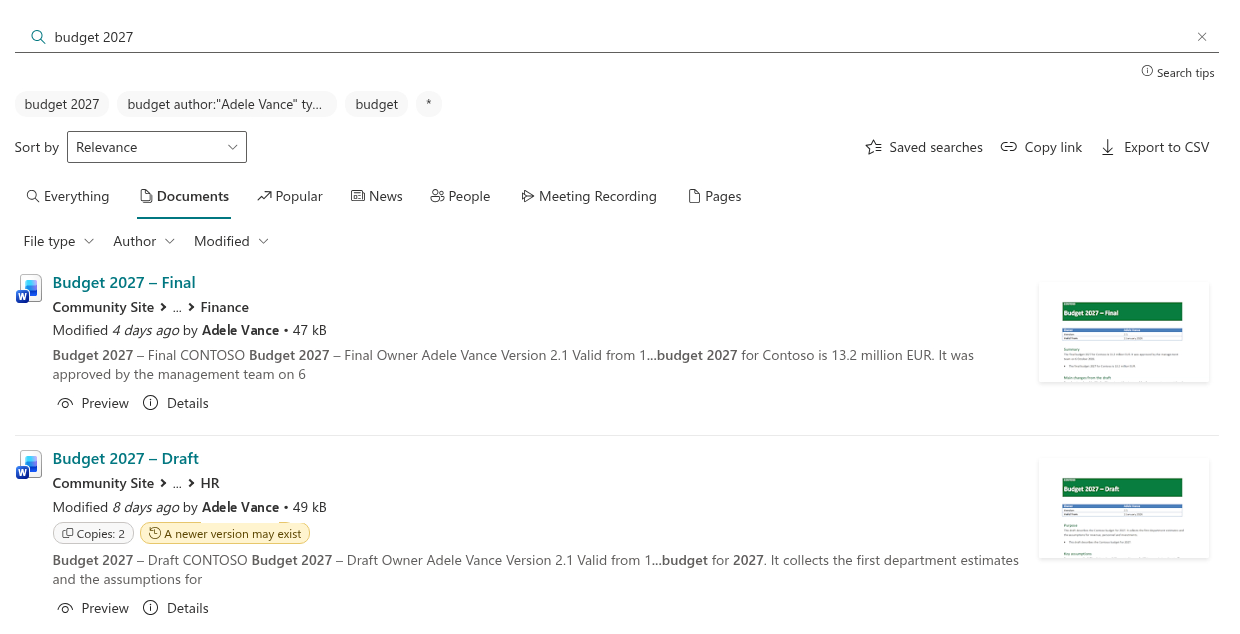
Task: Click the Budget 2027 – Draft thumbnail
Action: (x=1124, y=508)
